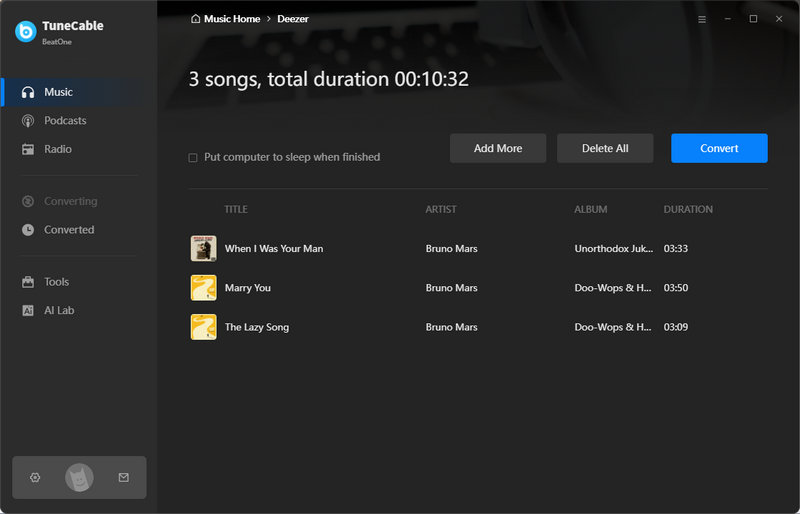Click the TITLE column header
This screenshot has width=800, height=514.
[x=236, y=209]
